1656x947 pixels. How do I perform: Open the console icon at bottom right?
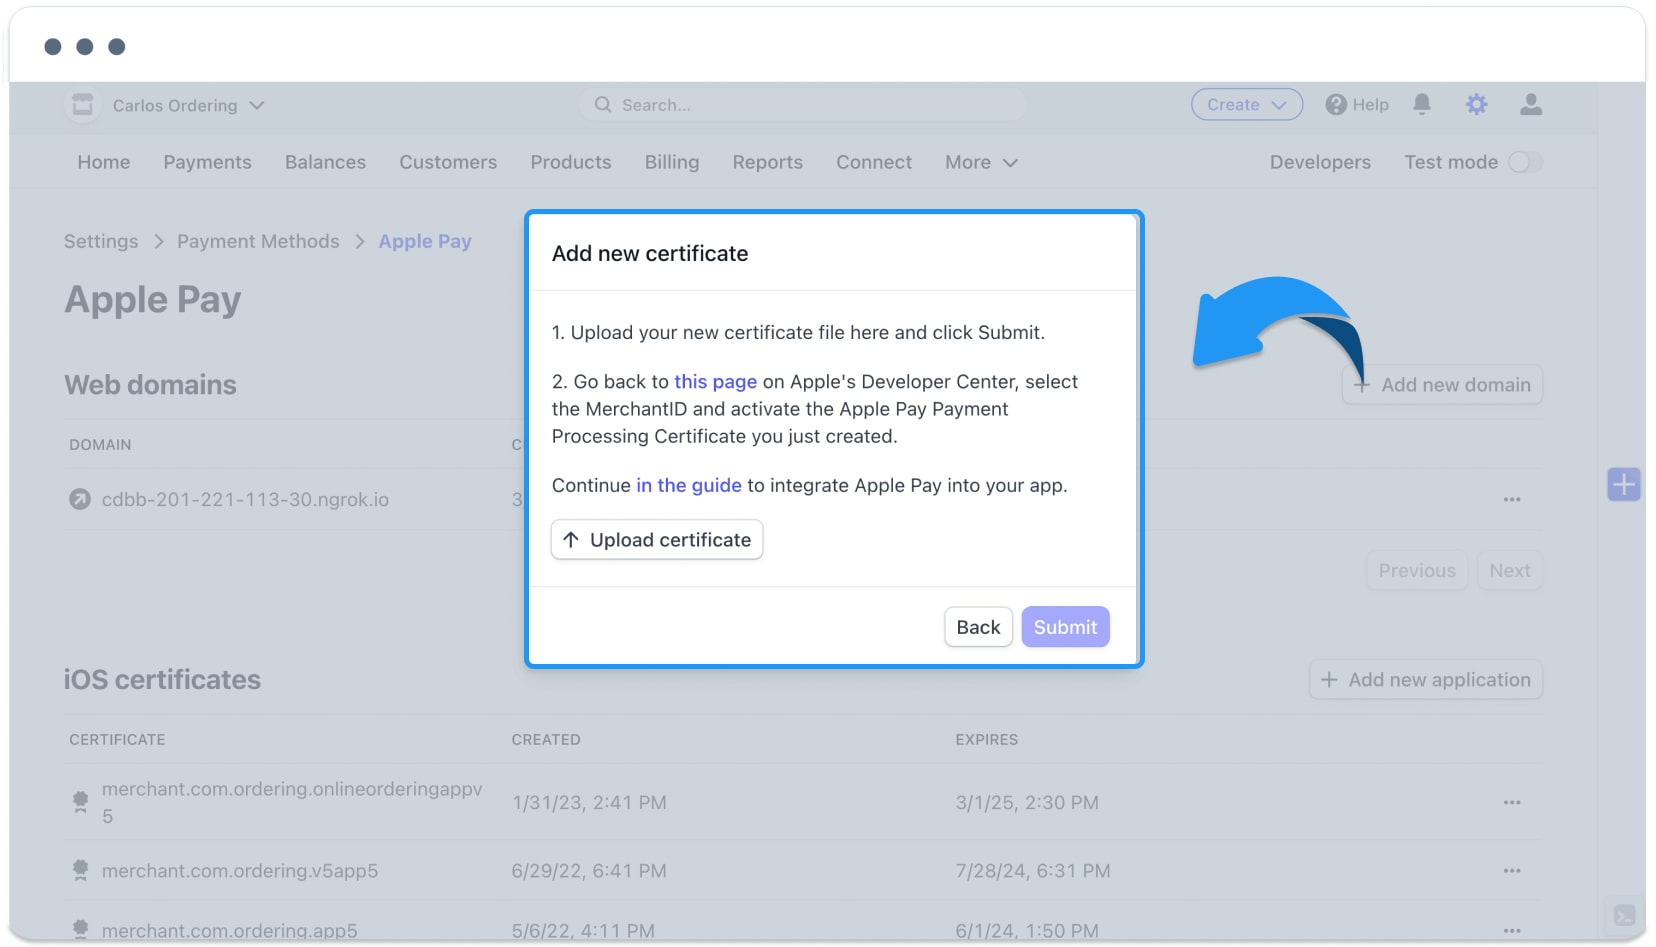(x=1624, y=915)
